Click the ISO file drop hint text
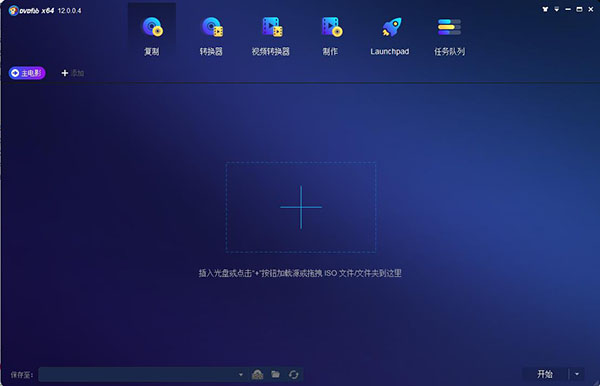This screenshot has width=600, height=386. pyautogui.click(x=300, y=273)
